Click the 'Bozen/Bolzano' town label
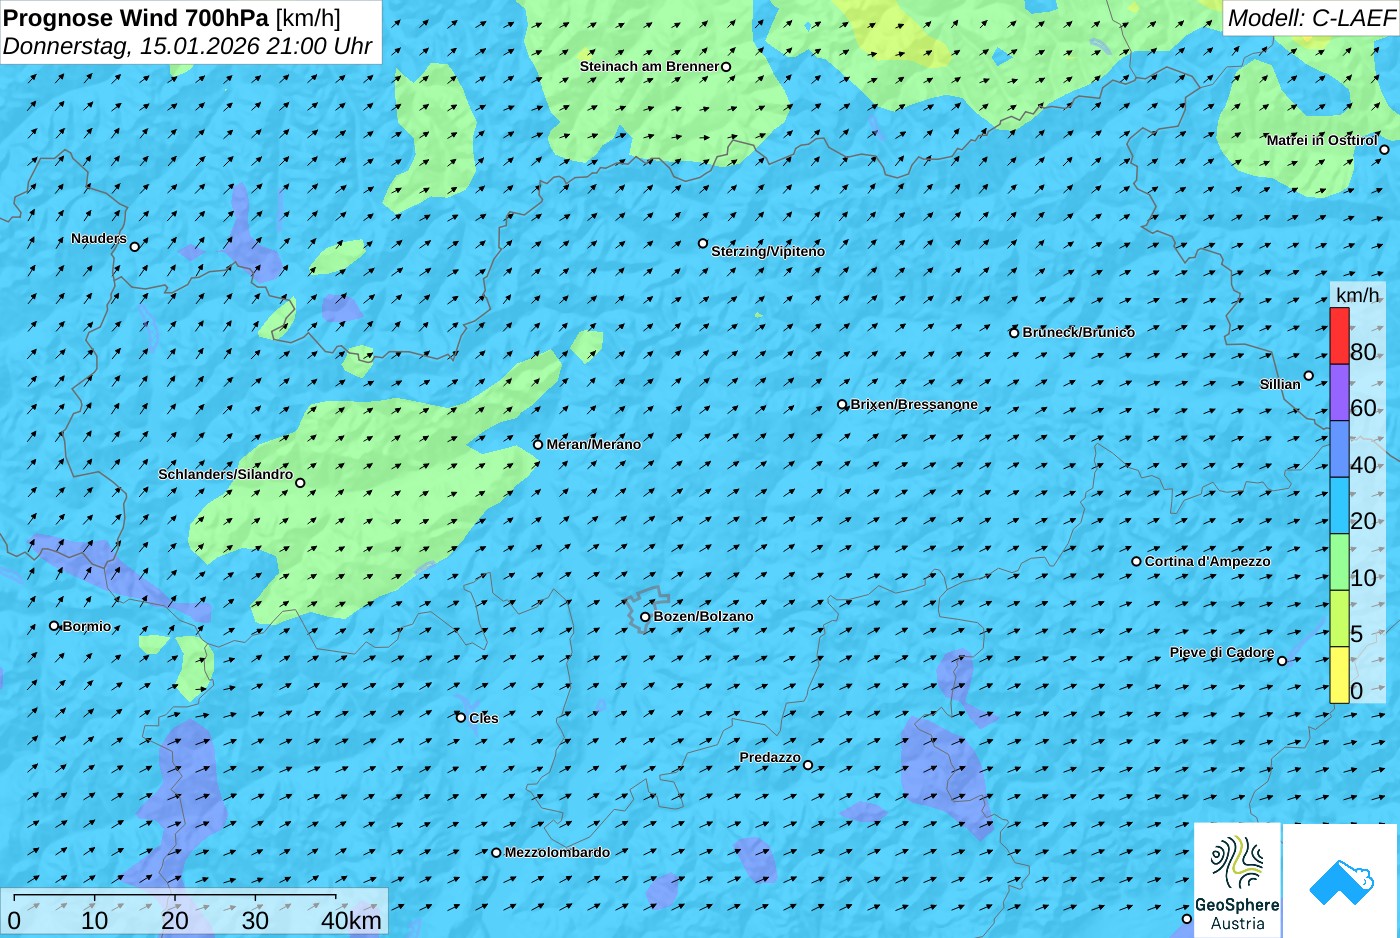 point(704,616)
